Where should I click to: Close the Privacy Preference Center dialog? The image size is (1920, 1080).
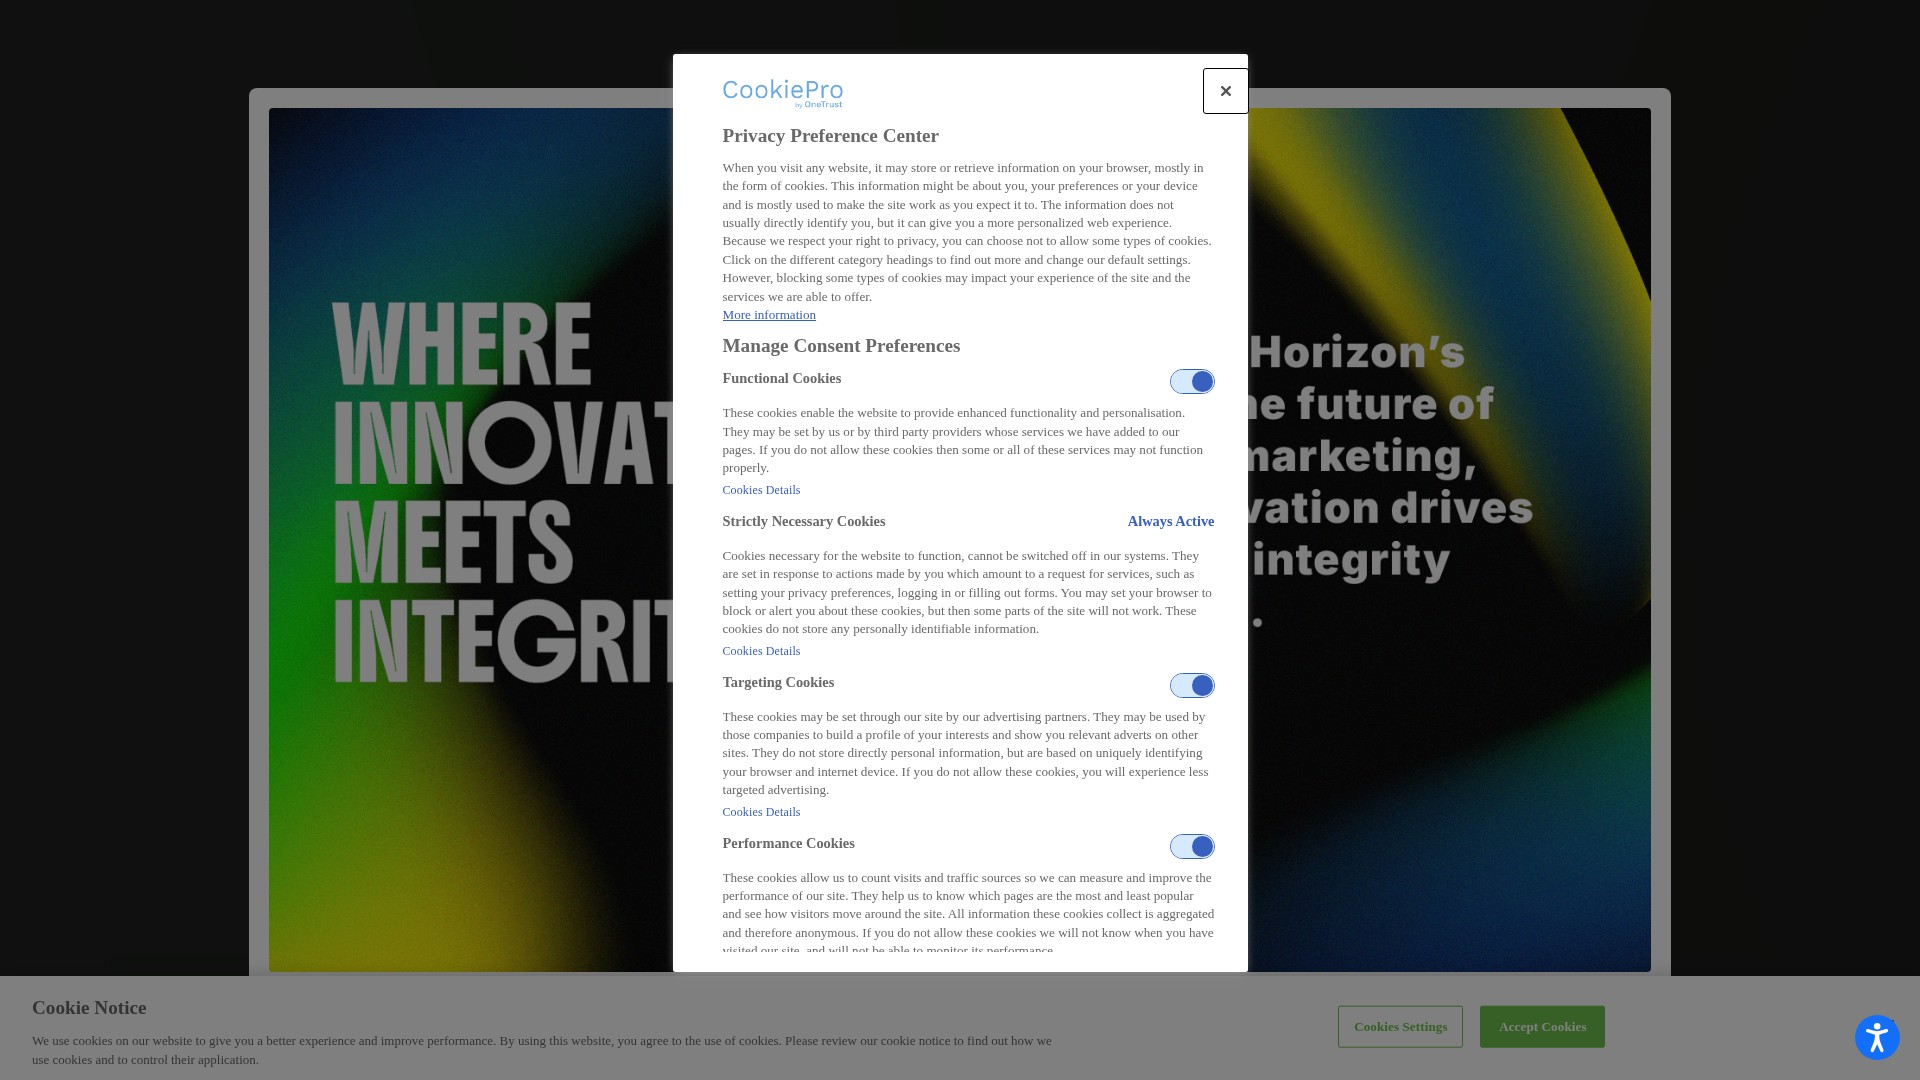[1225, 91]
